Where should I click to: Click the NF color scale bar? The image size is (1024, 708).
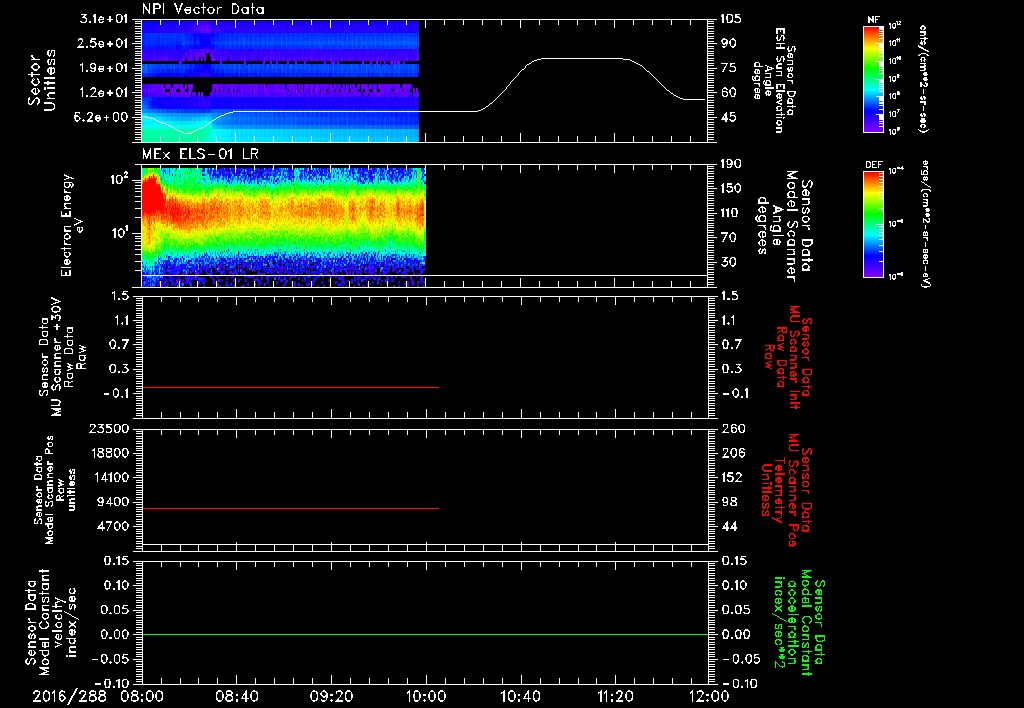coord(874,78)
